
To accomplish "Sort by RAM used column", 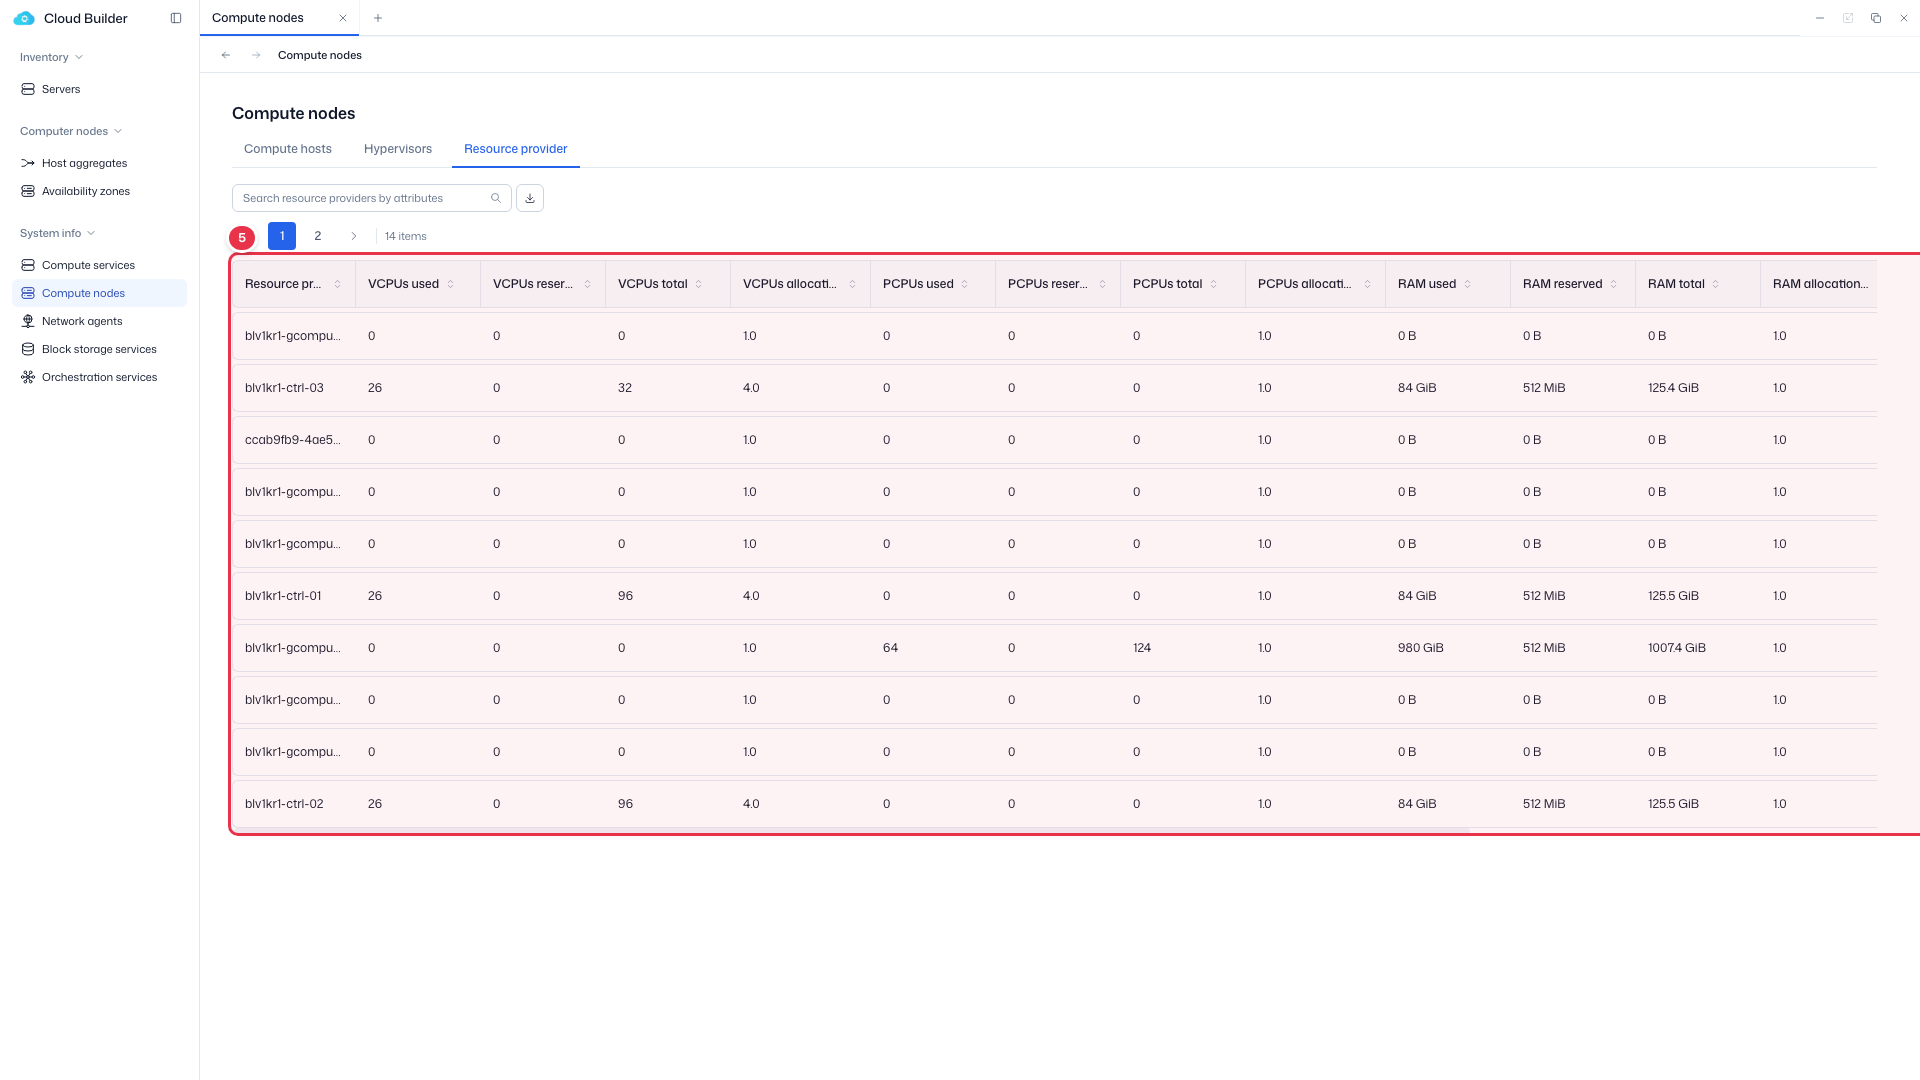I will (1468, 284).
